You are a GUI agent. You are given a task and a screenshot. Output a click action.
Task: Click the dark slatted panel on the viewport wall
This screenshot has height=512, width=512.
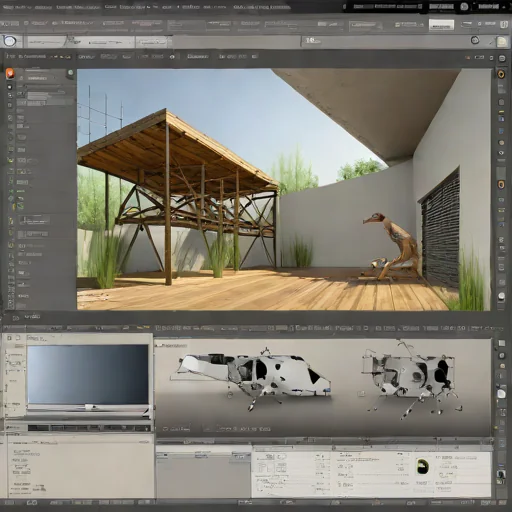coord(440,228)
